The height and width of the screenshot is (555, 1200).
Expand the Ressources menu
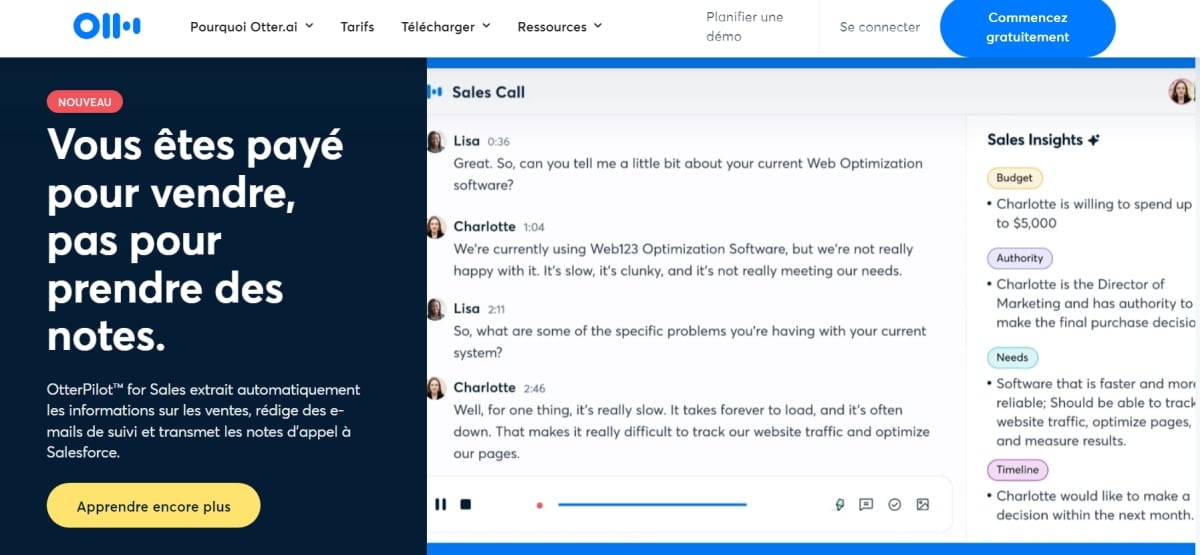(560, 27)
